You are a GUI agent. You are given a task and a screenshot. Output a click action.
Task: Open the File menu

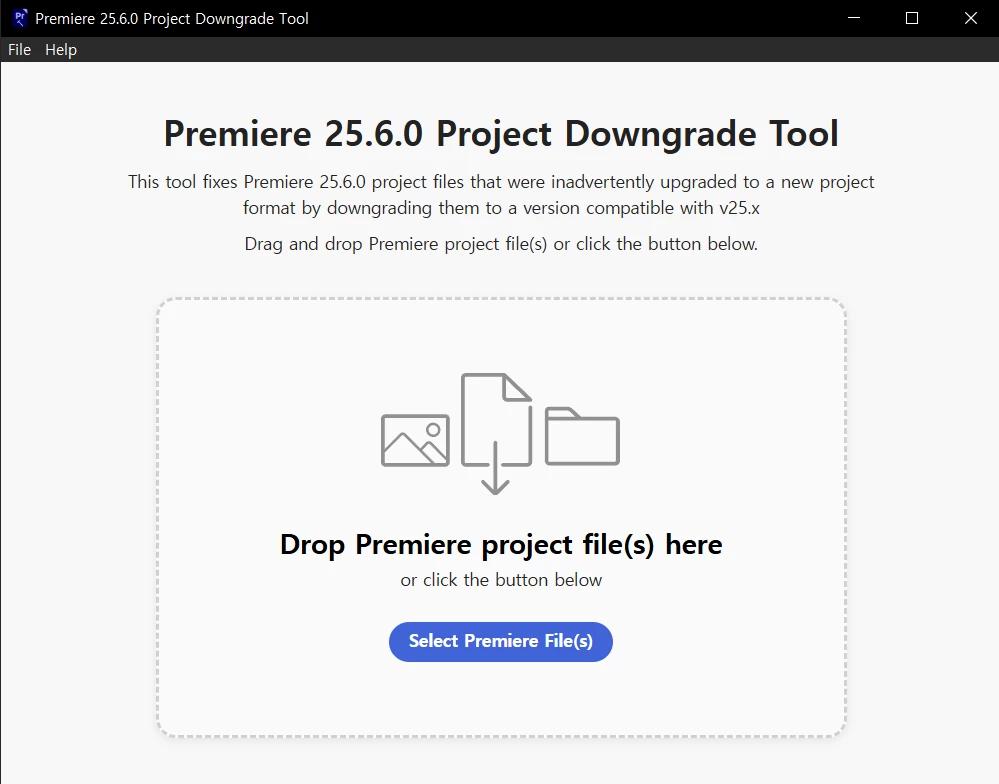[x=19, y=50]
